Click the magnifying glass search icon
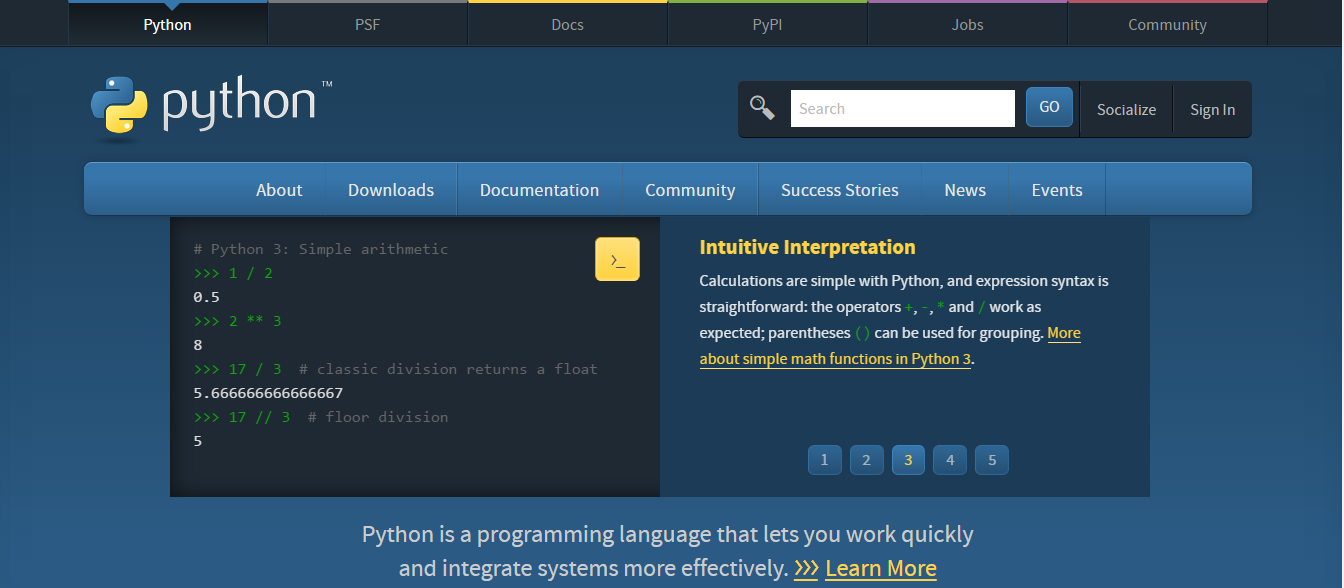 [762, 108]
